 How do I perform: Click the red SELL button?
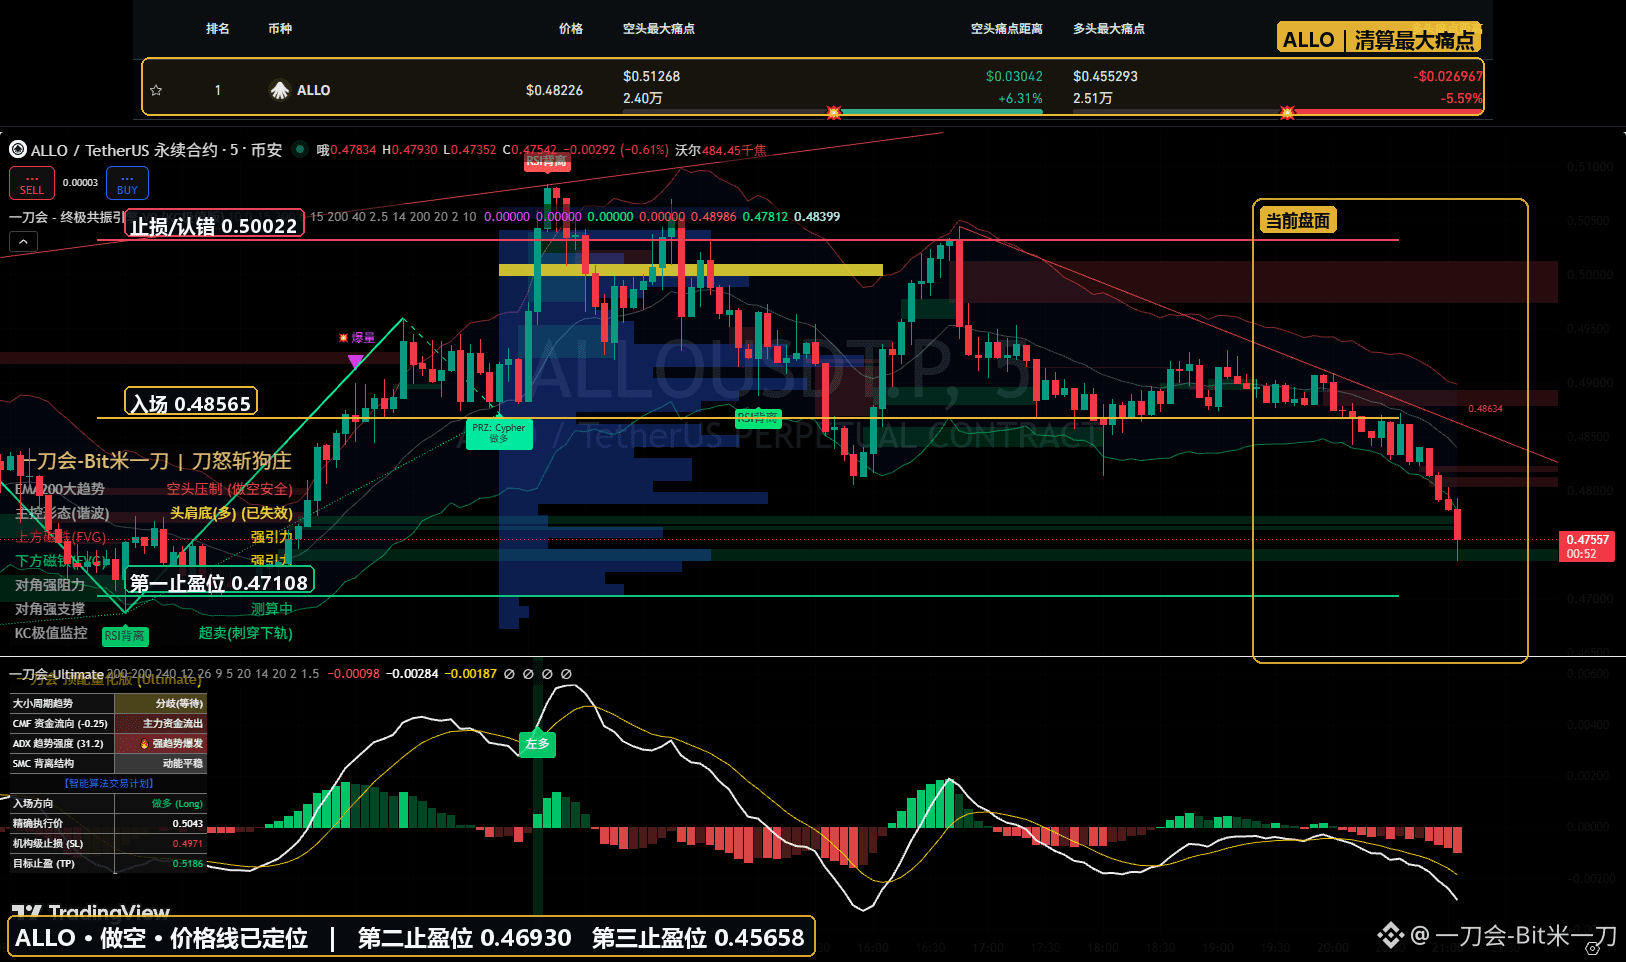[x=32, y=183]
